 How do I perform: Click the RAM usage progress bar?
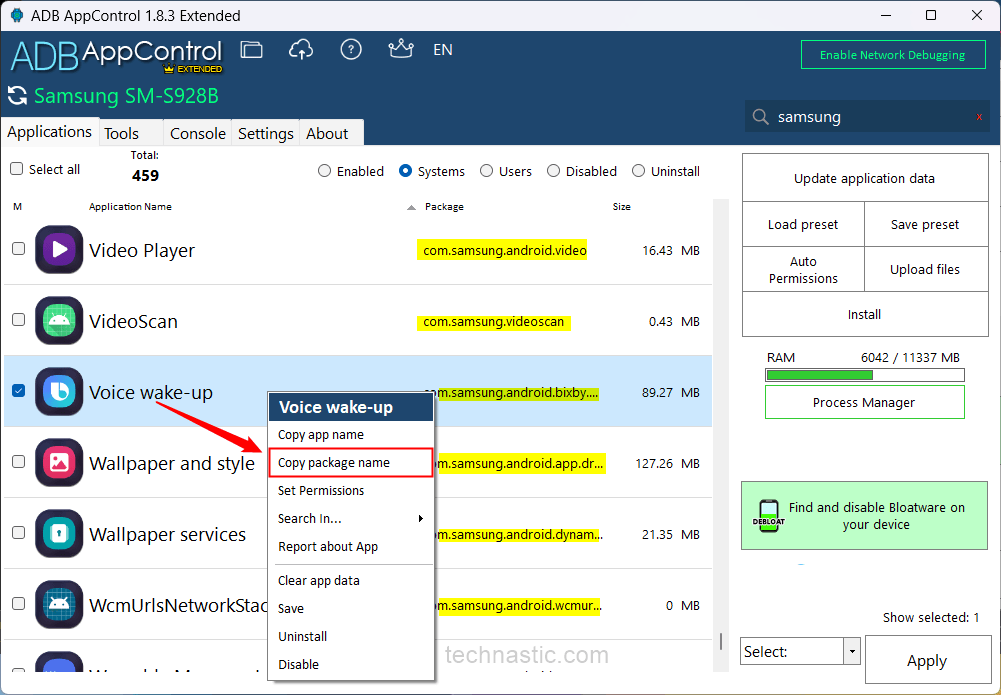(x=864, y=376)
